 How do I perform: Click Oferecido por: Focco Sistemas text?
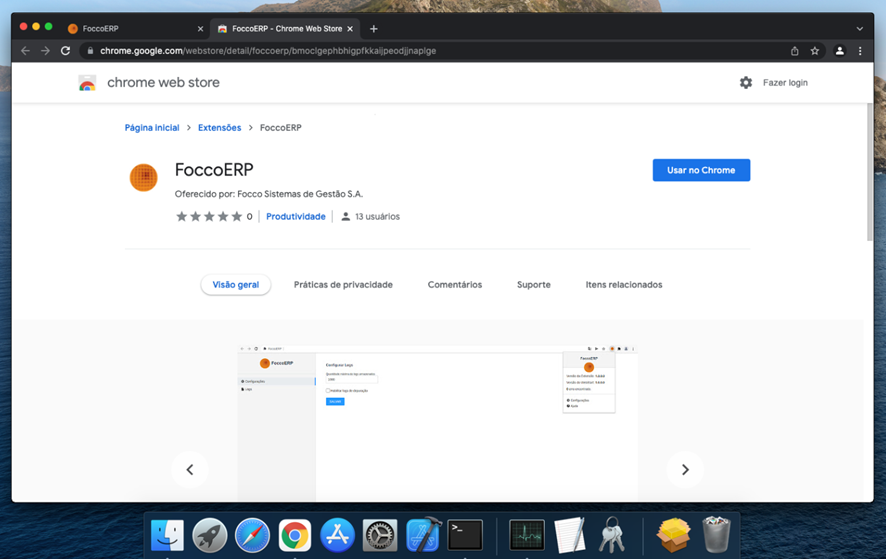tap(269, 194)
